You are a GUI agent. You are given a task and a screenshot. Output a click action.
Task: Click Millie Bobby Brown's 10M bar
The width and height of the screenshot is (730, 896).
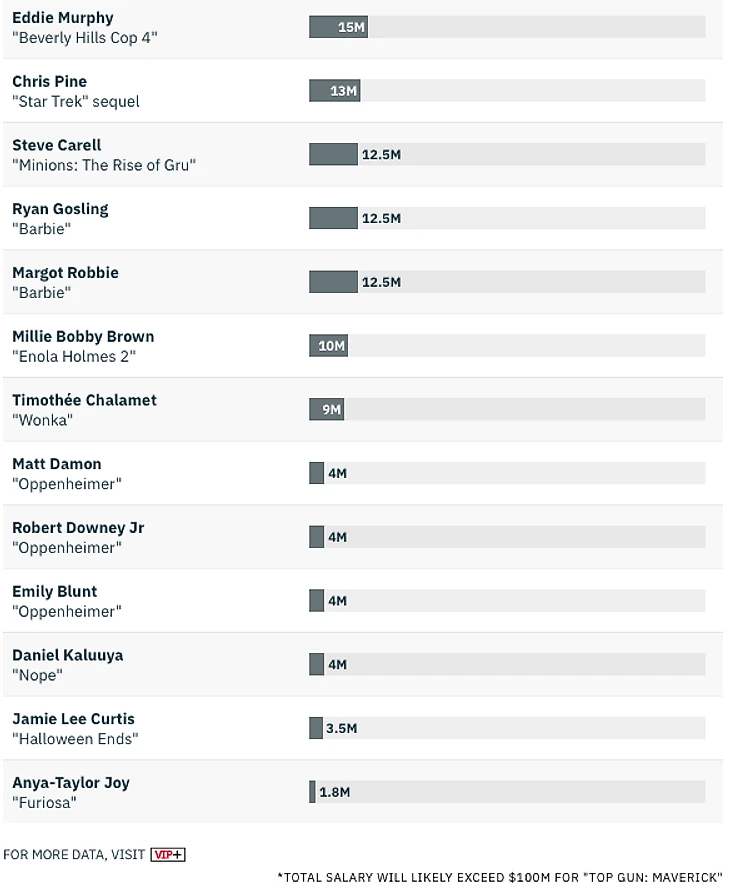point(328,346)
